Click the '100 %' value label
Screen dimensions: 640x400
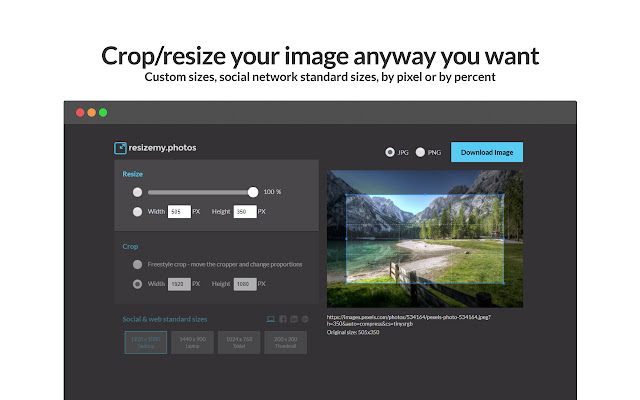coord(272,192)
